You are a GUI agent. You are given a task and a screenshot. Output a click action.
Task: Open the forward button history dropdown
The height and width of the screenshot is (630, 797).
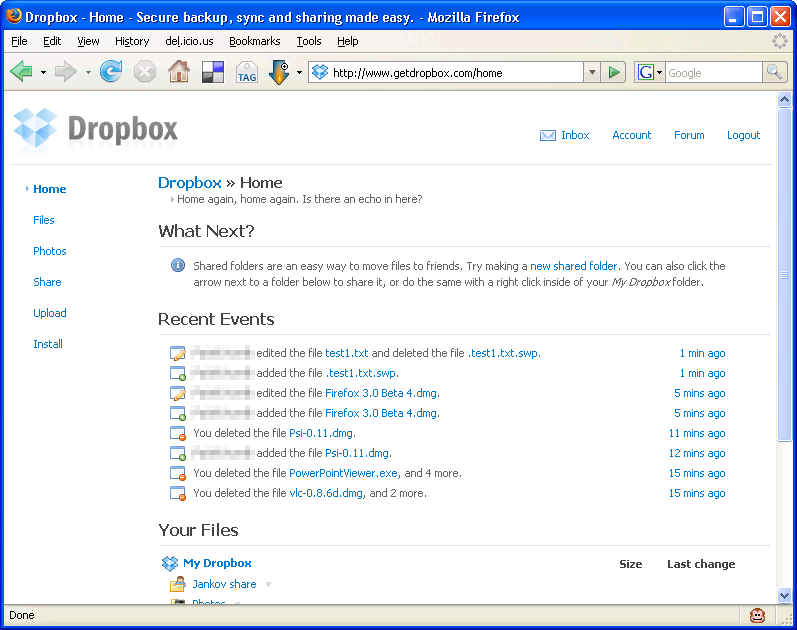pos(88,72)
